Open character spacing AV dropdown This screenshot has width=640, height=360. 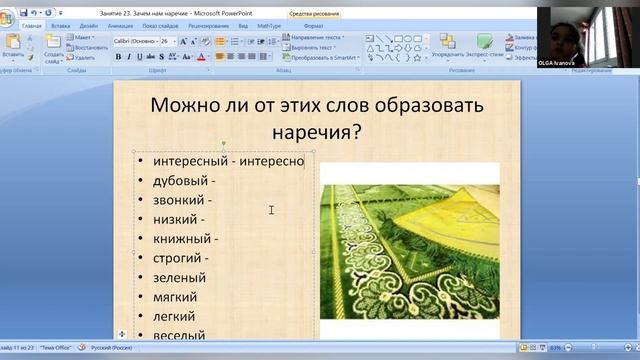coord(173,57)
